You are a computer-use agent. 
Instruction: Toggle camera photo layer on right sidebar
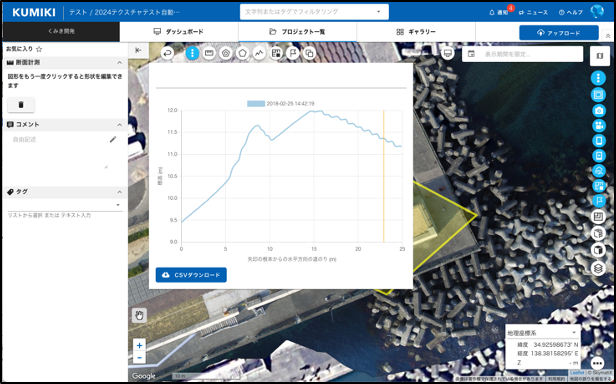tap(598, 110)
